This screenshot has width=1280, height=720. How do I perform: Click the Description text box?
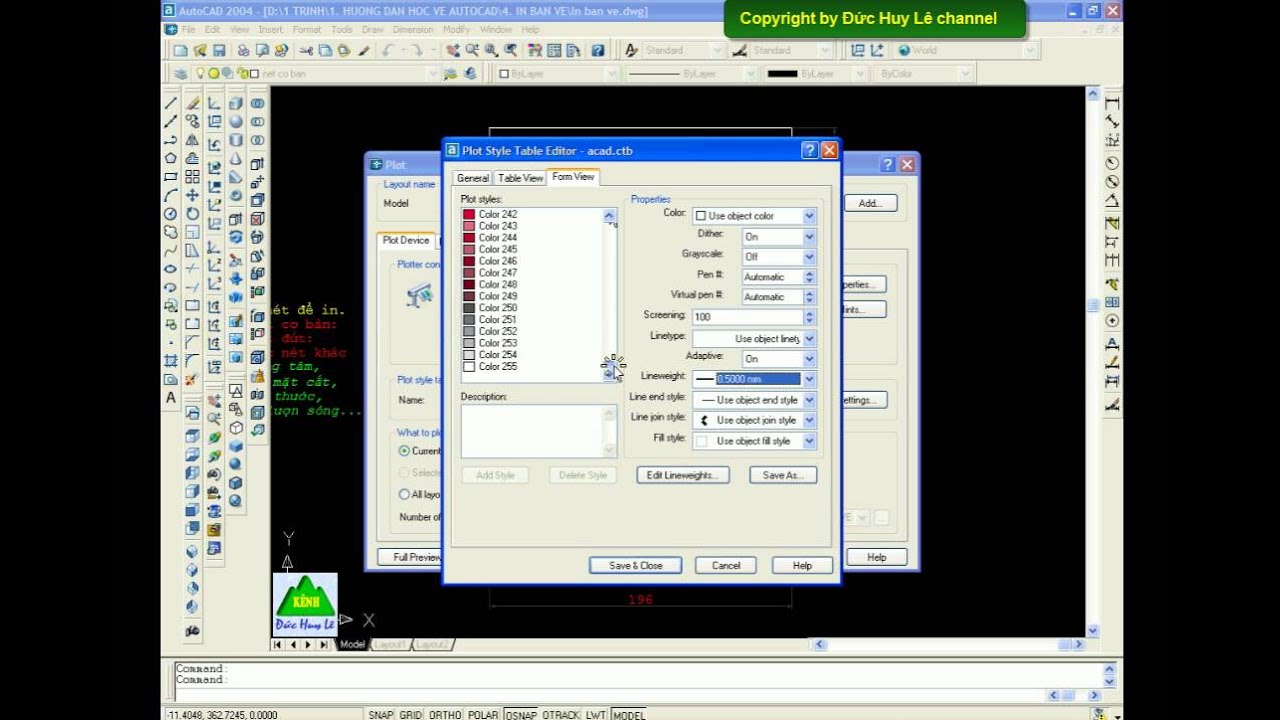(538, 431)
